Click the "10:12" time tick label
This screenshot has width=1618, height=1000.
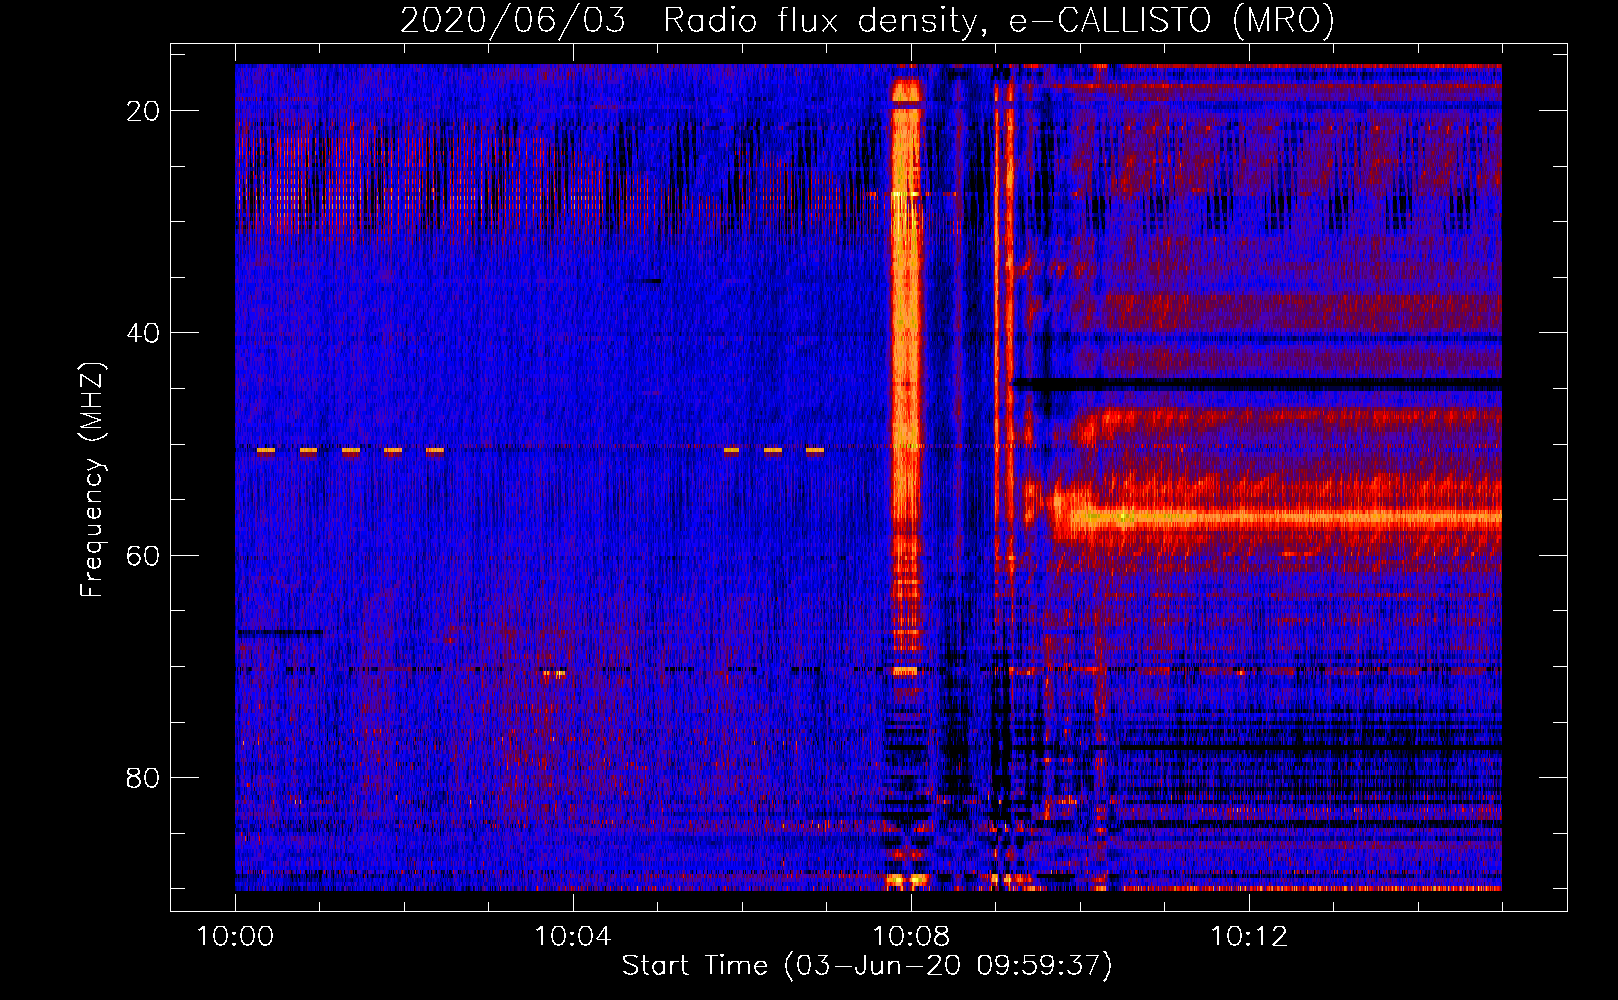pyautogui.click(x=1249, y=937)
